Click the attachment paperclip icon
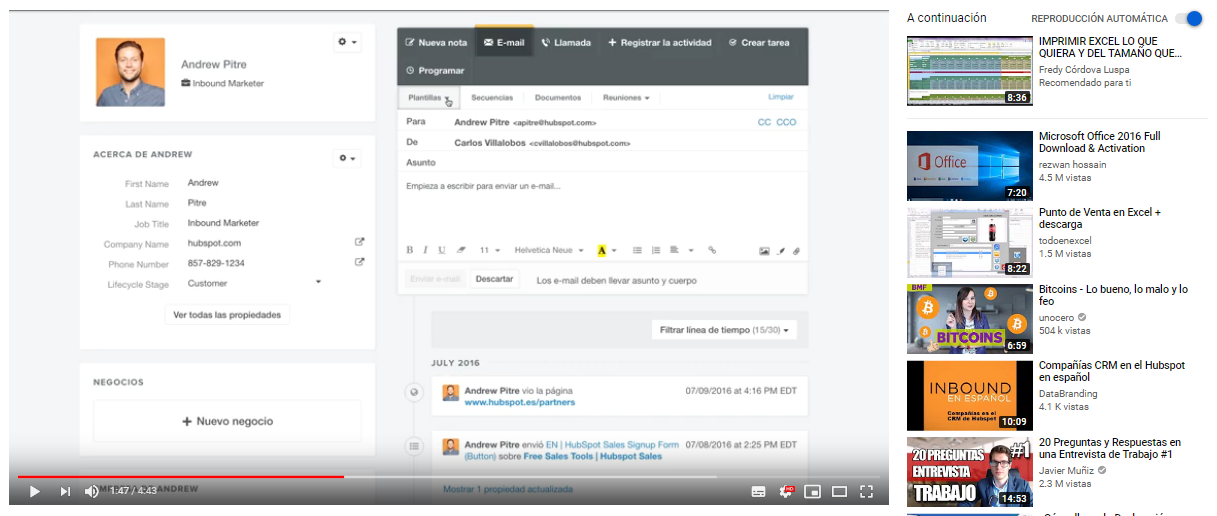Screen dimensions: 1217x516 click(x=796, y=250)
